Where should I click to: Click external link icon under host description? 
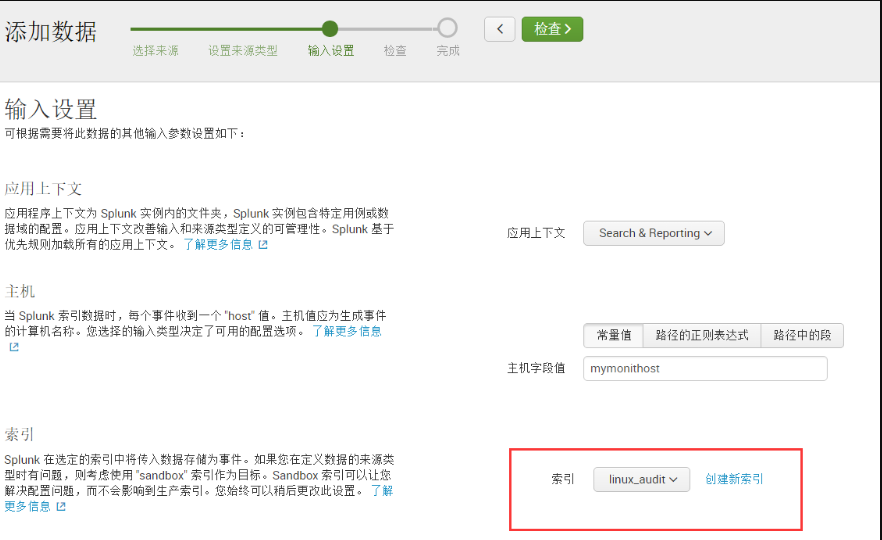click(x=14, y=347)
